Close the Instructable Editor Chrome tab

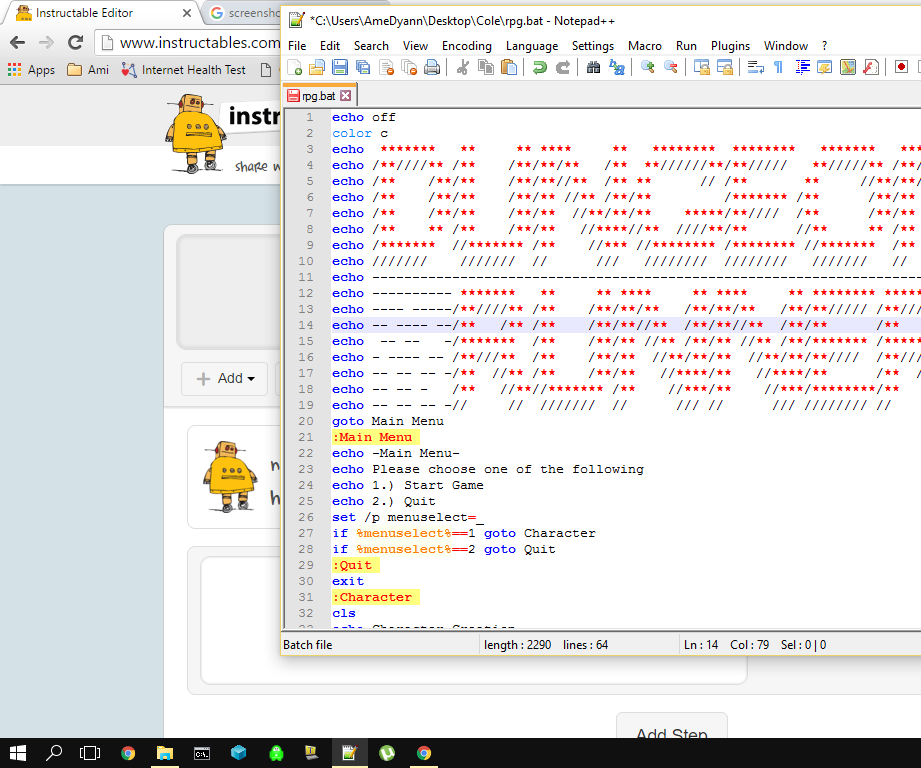coord(187,13)
